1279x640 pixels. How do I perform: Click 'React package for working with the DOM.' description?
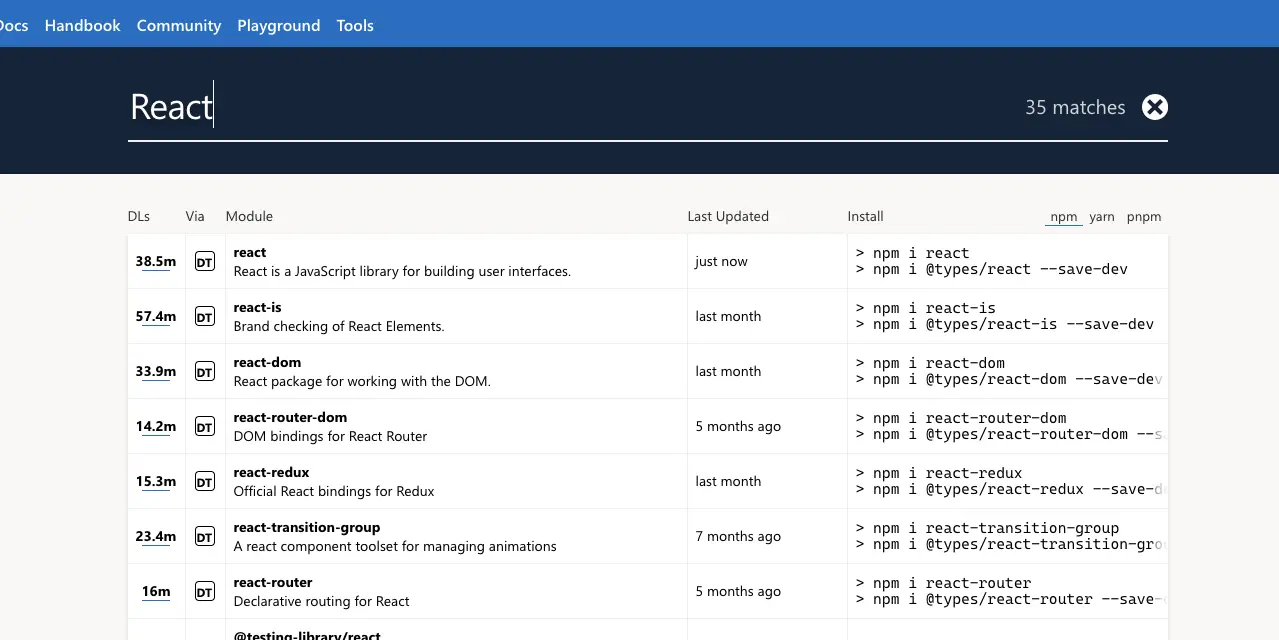(x=362, y=382)
